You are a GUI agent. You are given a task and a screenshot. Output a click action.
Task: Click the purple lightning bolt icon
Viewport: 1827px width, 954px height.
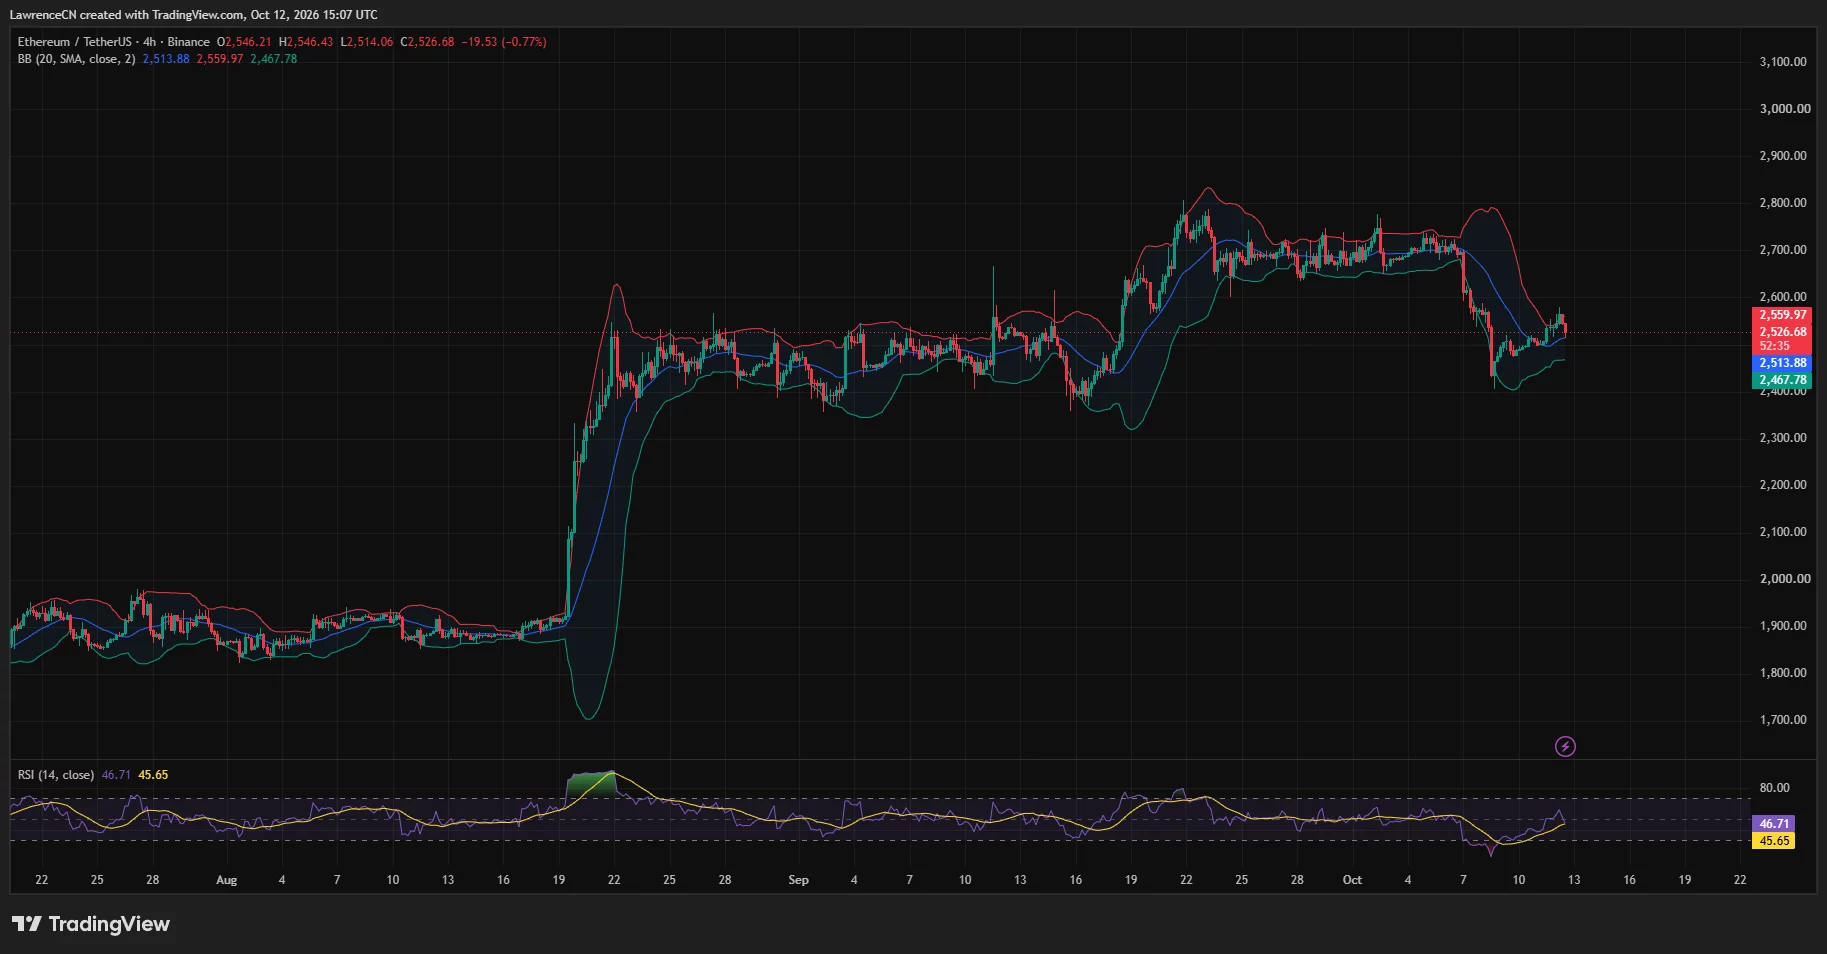coord(1565,746)
